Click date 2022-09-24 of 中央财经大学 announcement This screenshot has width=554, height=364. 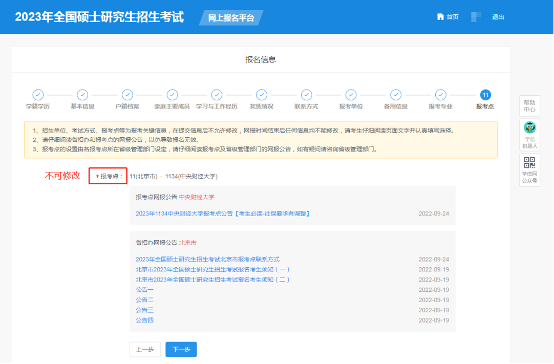(434, 213)
